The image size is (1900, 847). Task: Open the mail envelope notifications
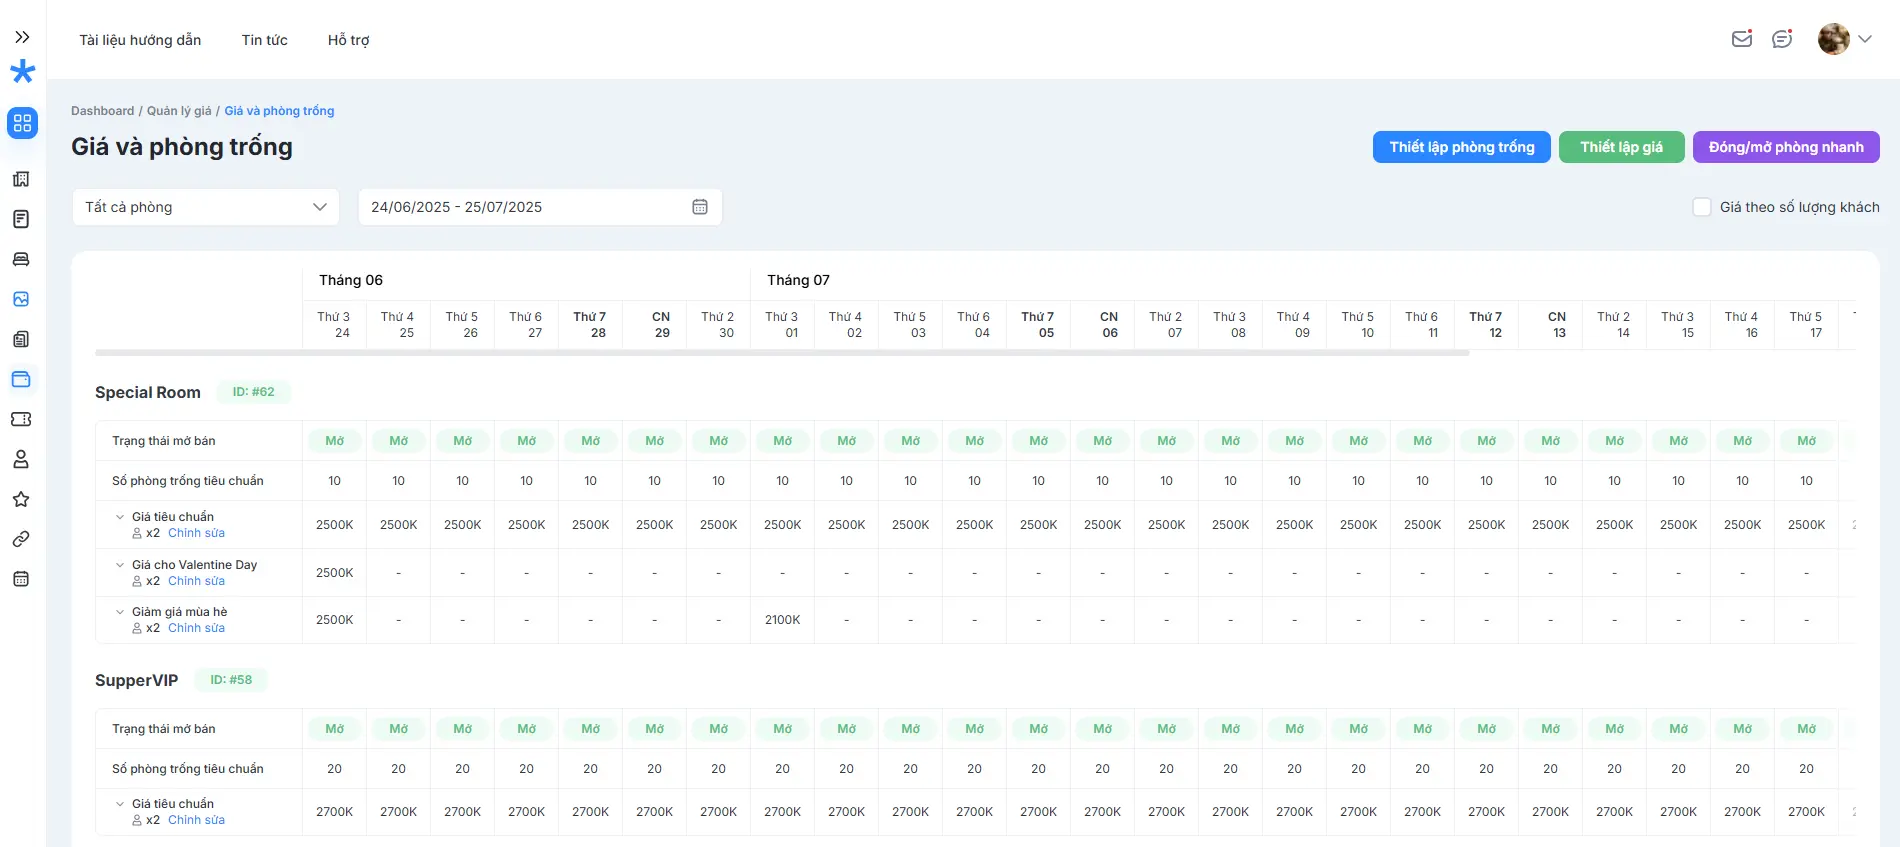pos(1742,39)
